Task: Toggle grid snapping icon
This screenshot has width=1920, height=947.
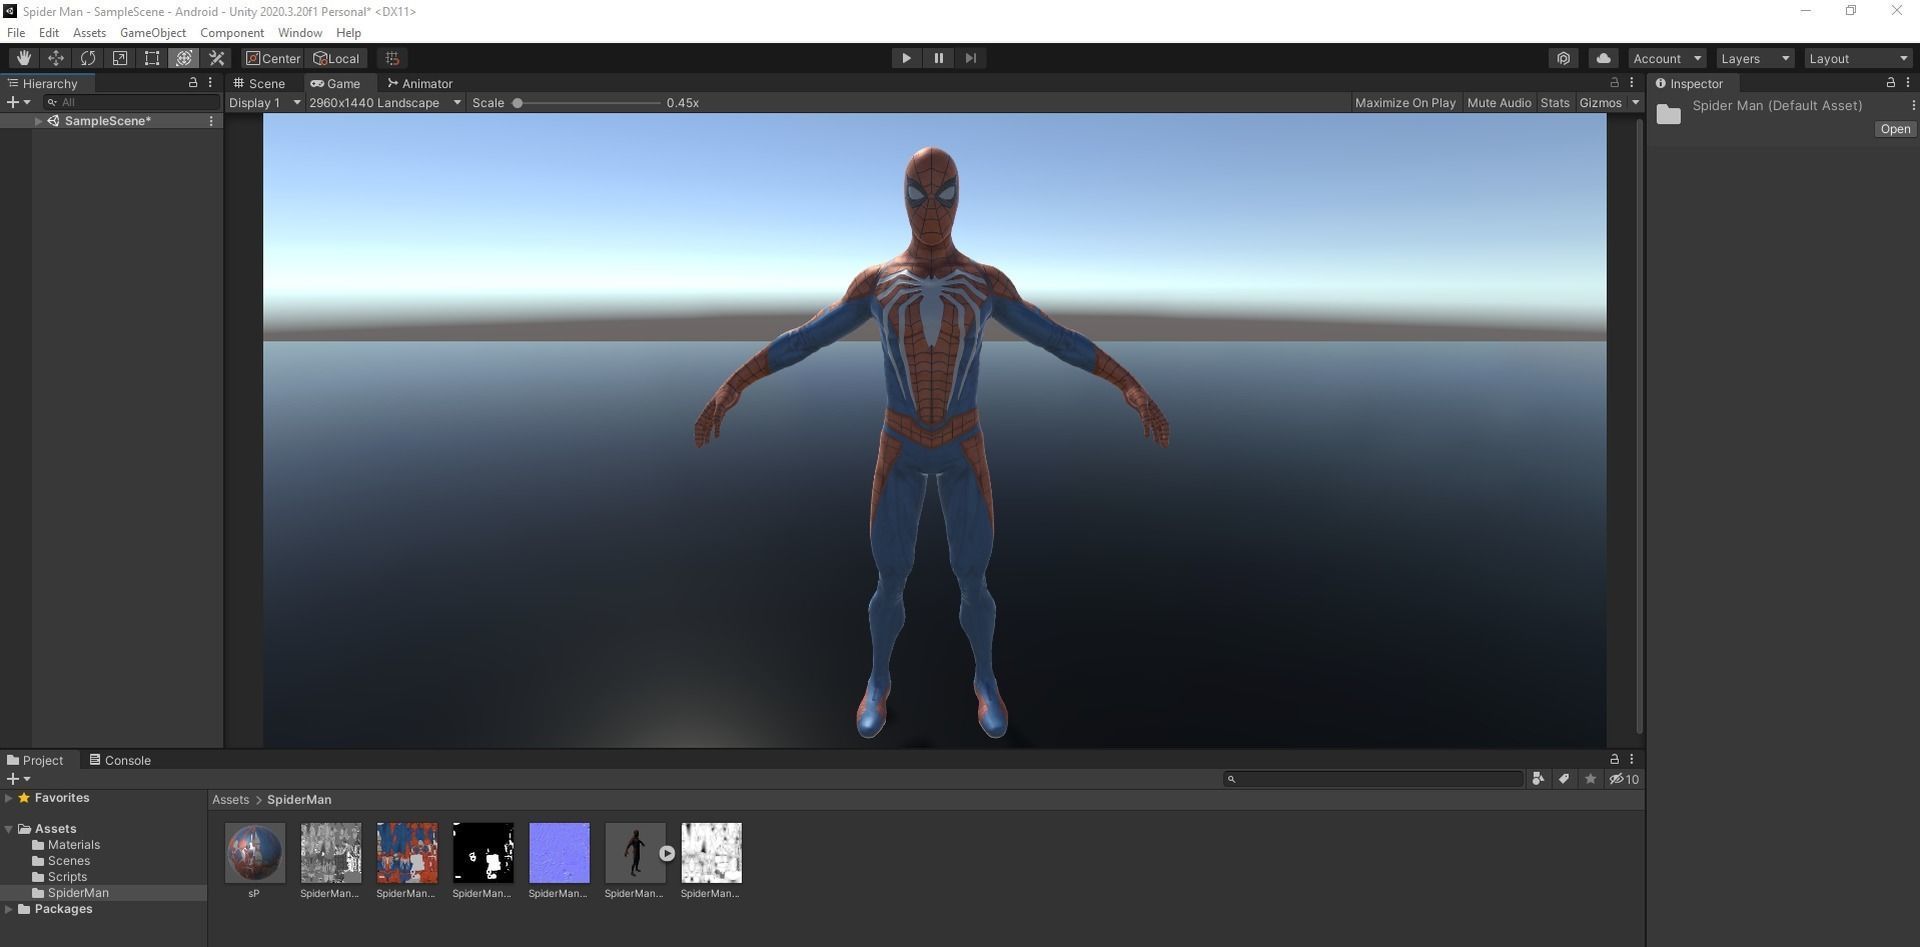Action: [x=392, y=58]
